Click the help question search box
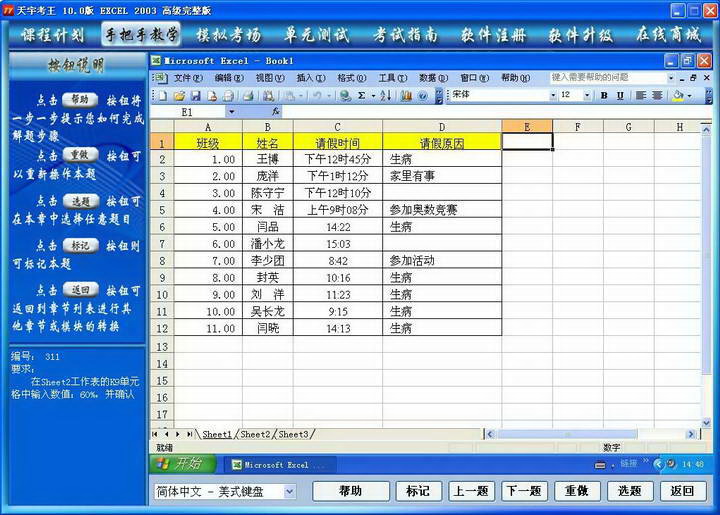The image size is (720, 515). click(609, 78)
